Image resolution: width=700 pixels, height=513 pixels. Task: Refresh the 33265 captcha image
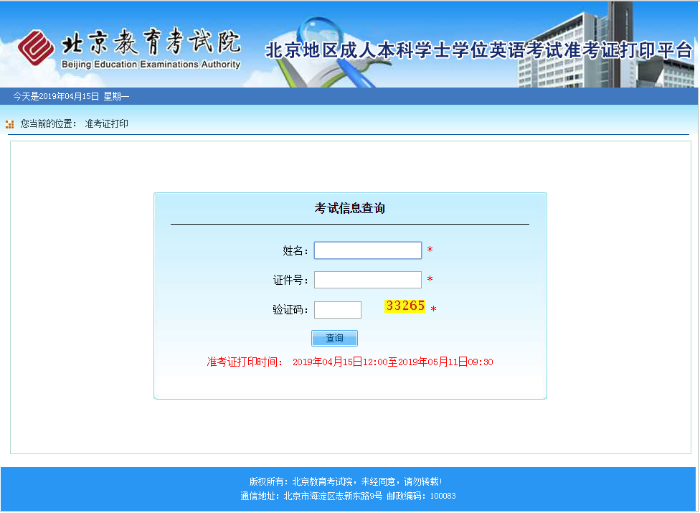[405, 306]
